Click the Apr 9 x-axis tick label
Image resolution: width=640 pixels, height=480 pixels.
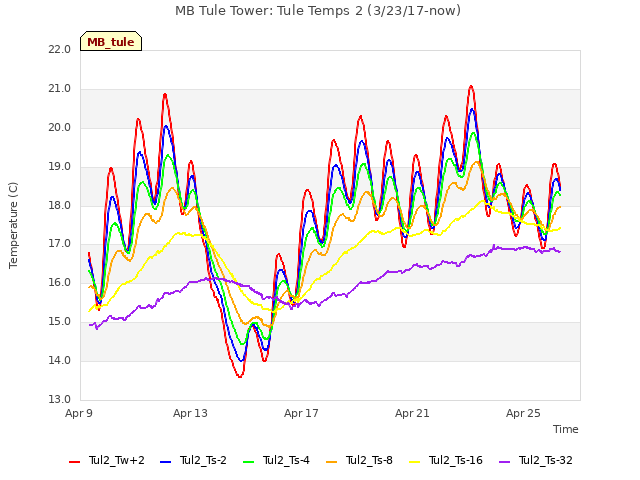(x=79, y=413)
